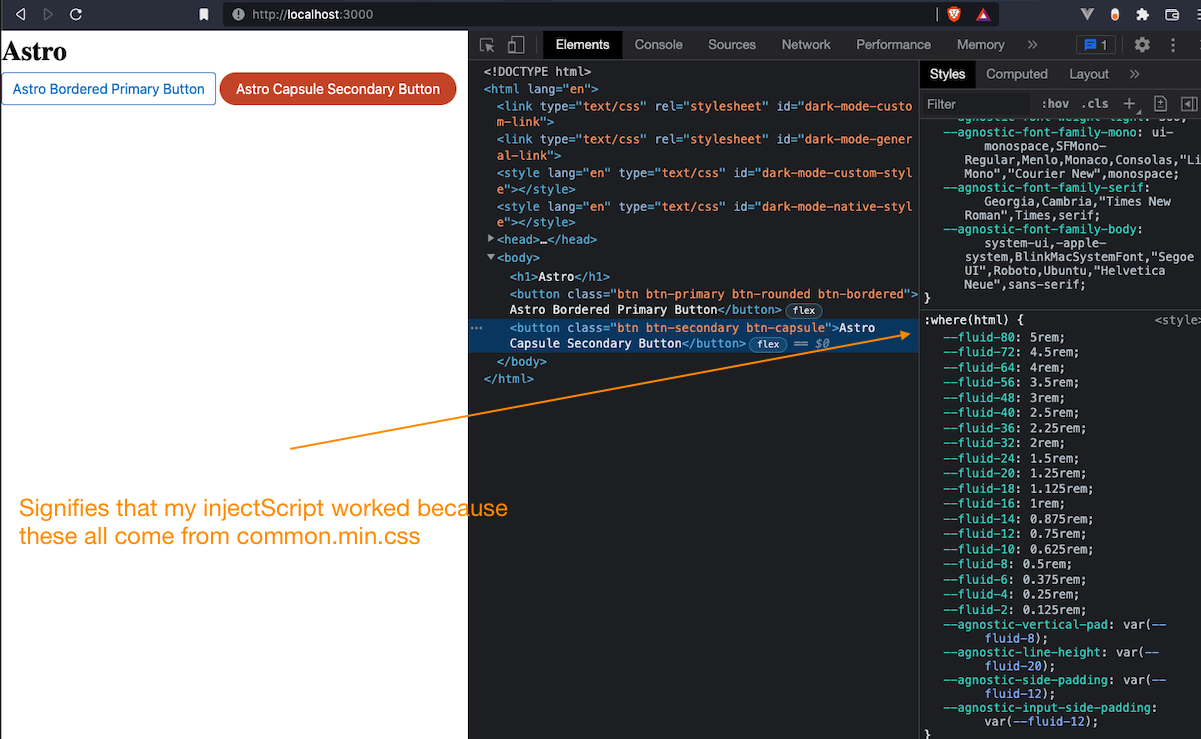This screenshot has width=1201, height=739.
Task: Open DevTools settings gear
Action: 1142,44
